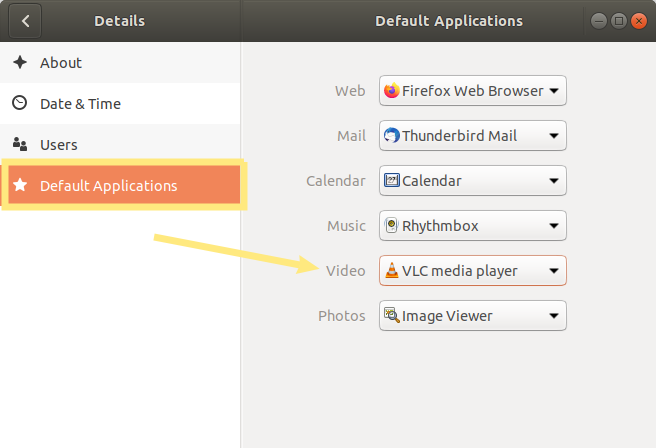
Task: Open the Web browser dropdown arrow
Action: 554,91
